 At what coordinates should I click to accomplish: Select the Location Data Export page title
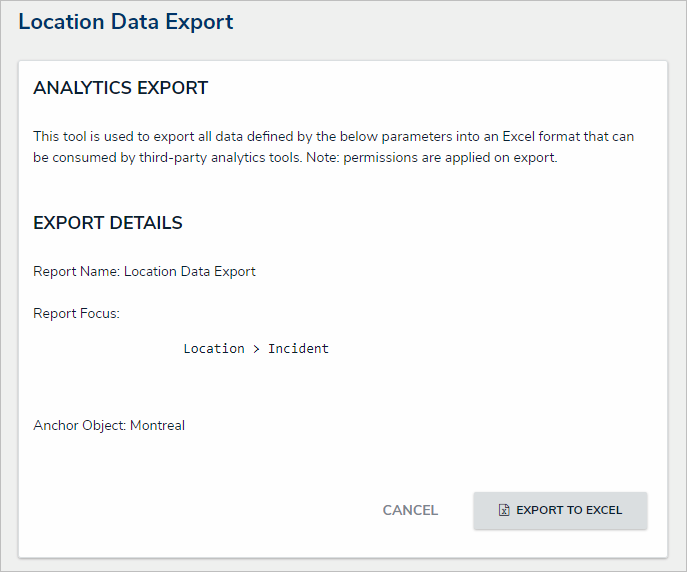[126, 22]
